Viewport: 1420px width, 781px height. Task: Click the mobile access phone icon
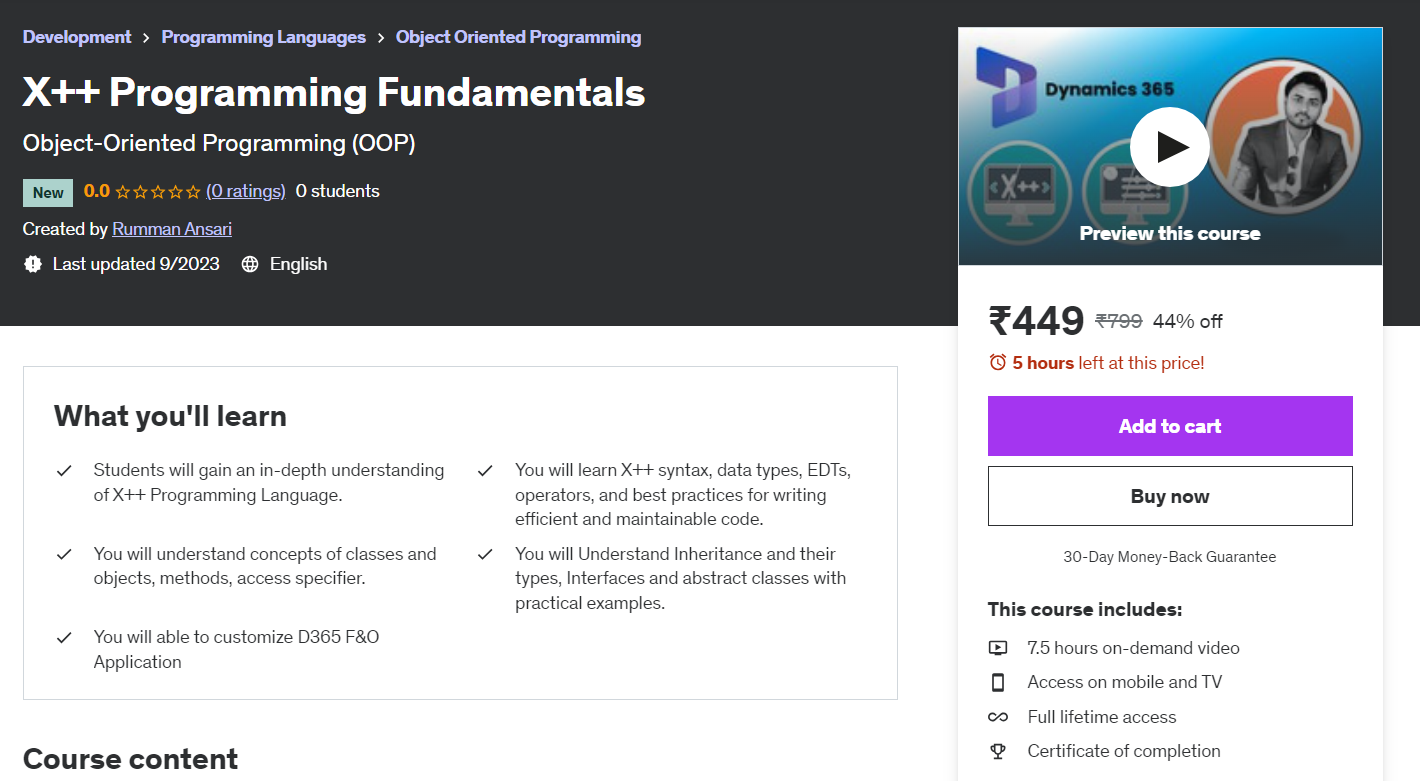click(997, 682)
